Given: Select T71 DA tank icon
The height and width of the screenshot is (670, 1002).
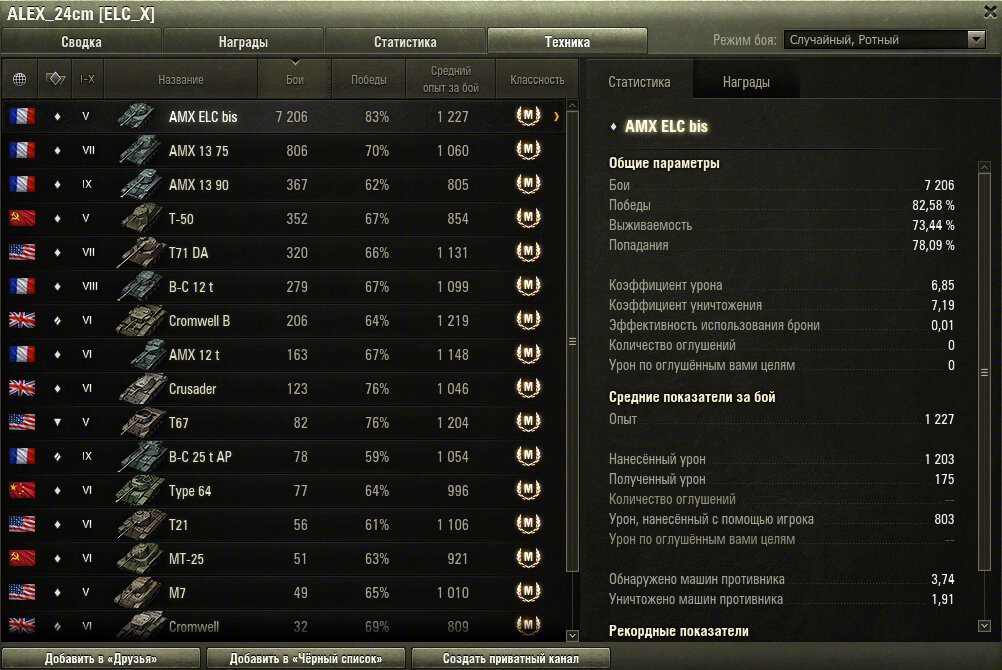Looking at the screenshot, I should (141, 252).
